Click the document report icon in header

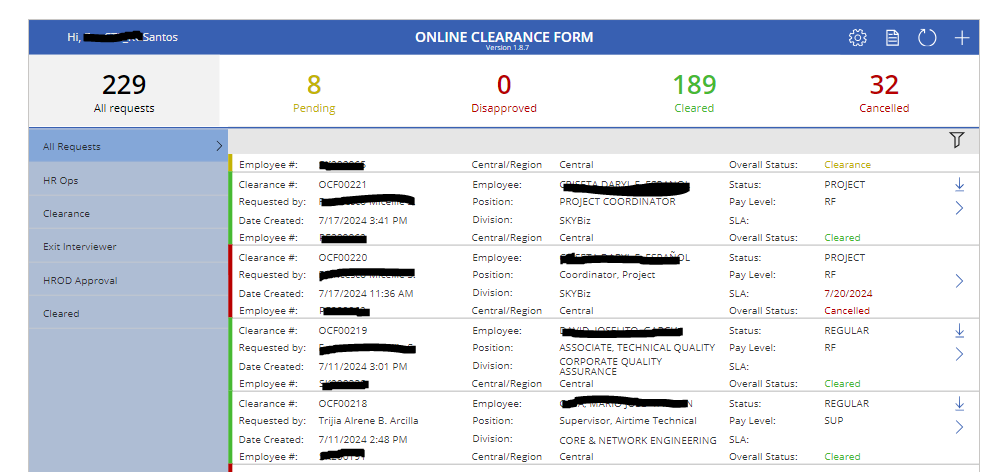pyautogui.click(x=892, y=38)
